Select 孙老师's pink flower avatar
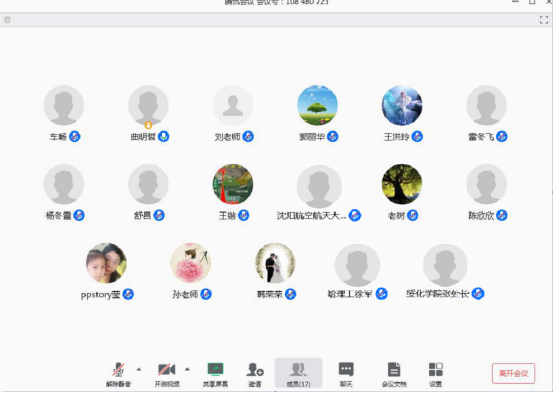554x393 pixels. pyautogui.click(x=191, y=263)
